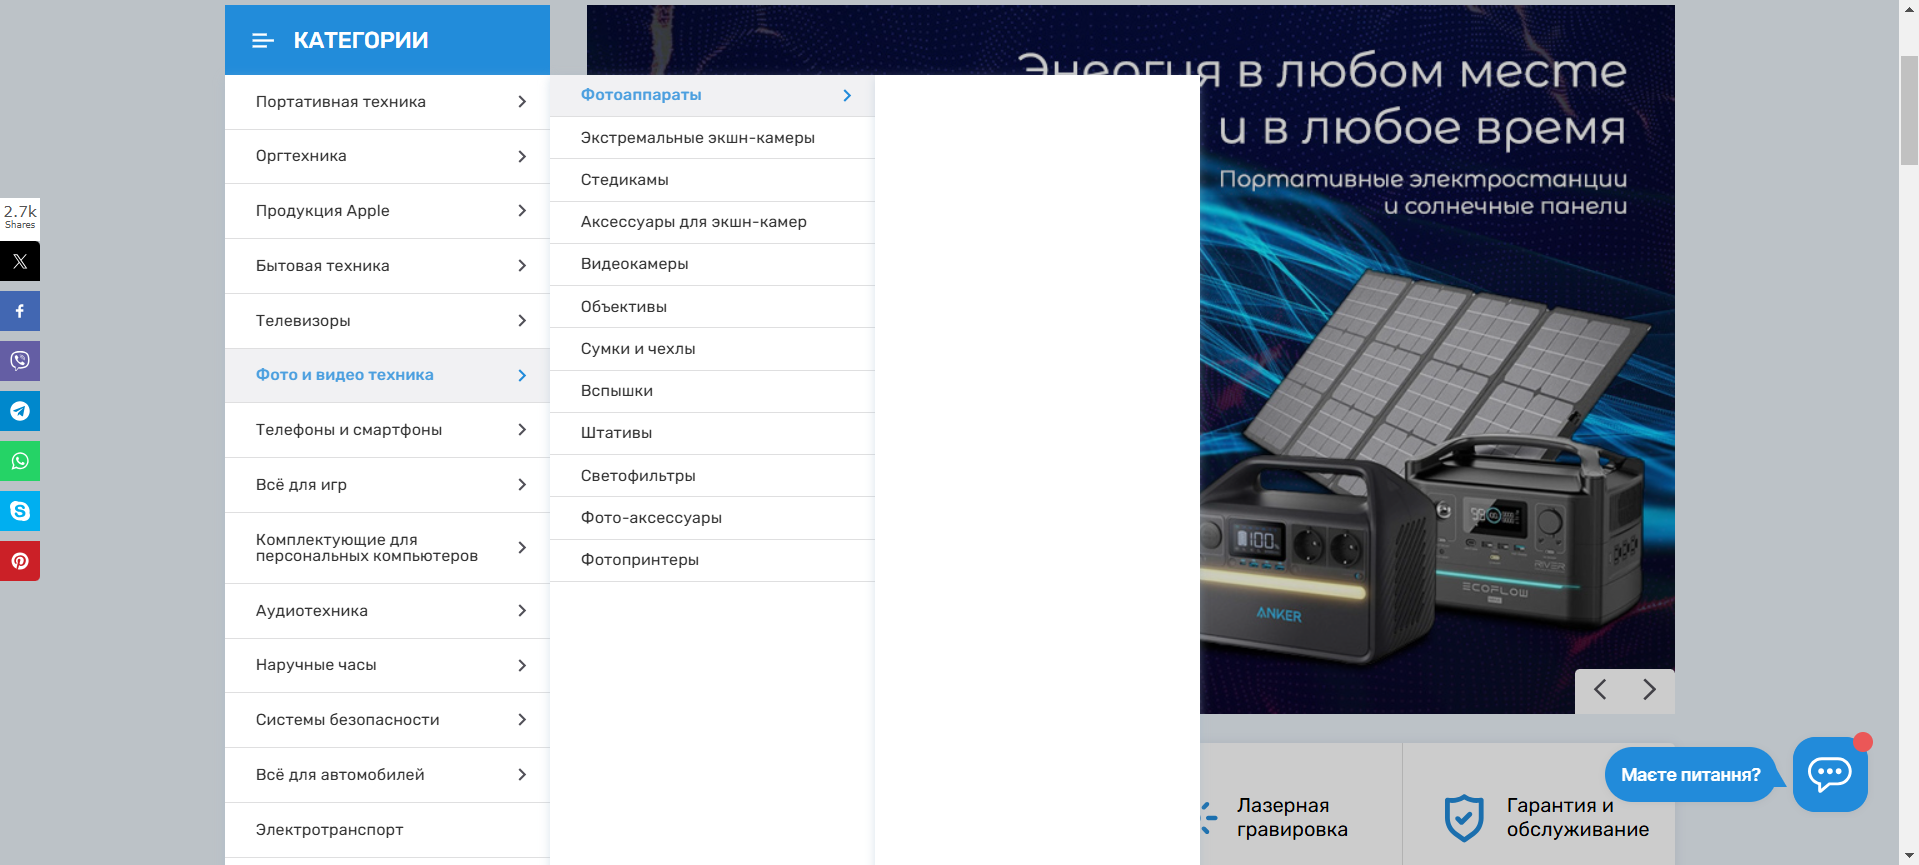The image size is (1919, 865).
Task: Share page via Viber icon
Action: point(20,361)
